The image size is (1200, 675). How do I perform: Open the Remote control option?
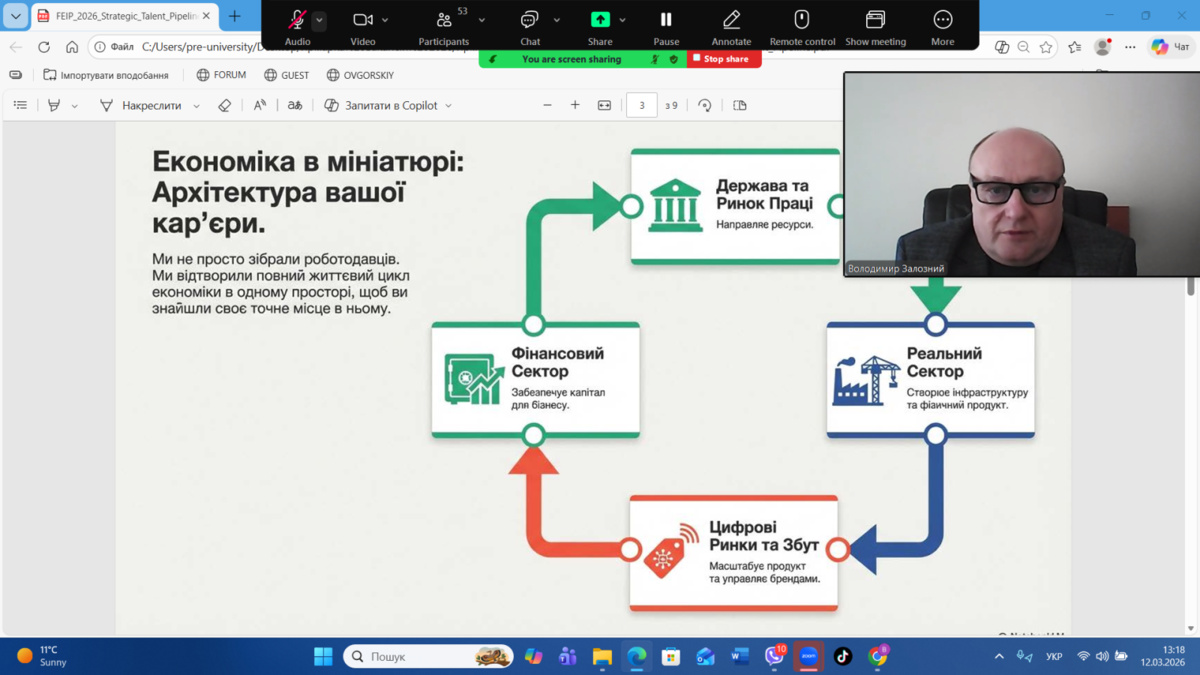[801, 20]
